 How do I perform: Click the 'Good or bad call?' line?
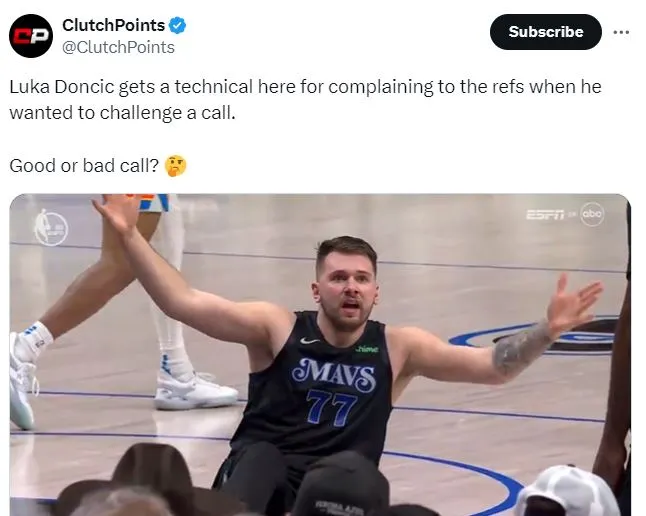pos(84,166)
